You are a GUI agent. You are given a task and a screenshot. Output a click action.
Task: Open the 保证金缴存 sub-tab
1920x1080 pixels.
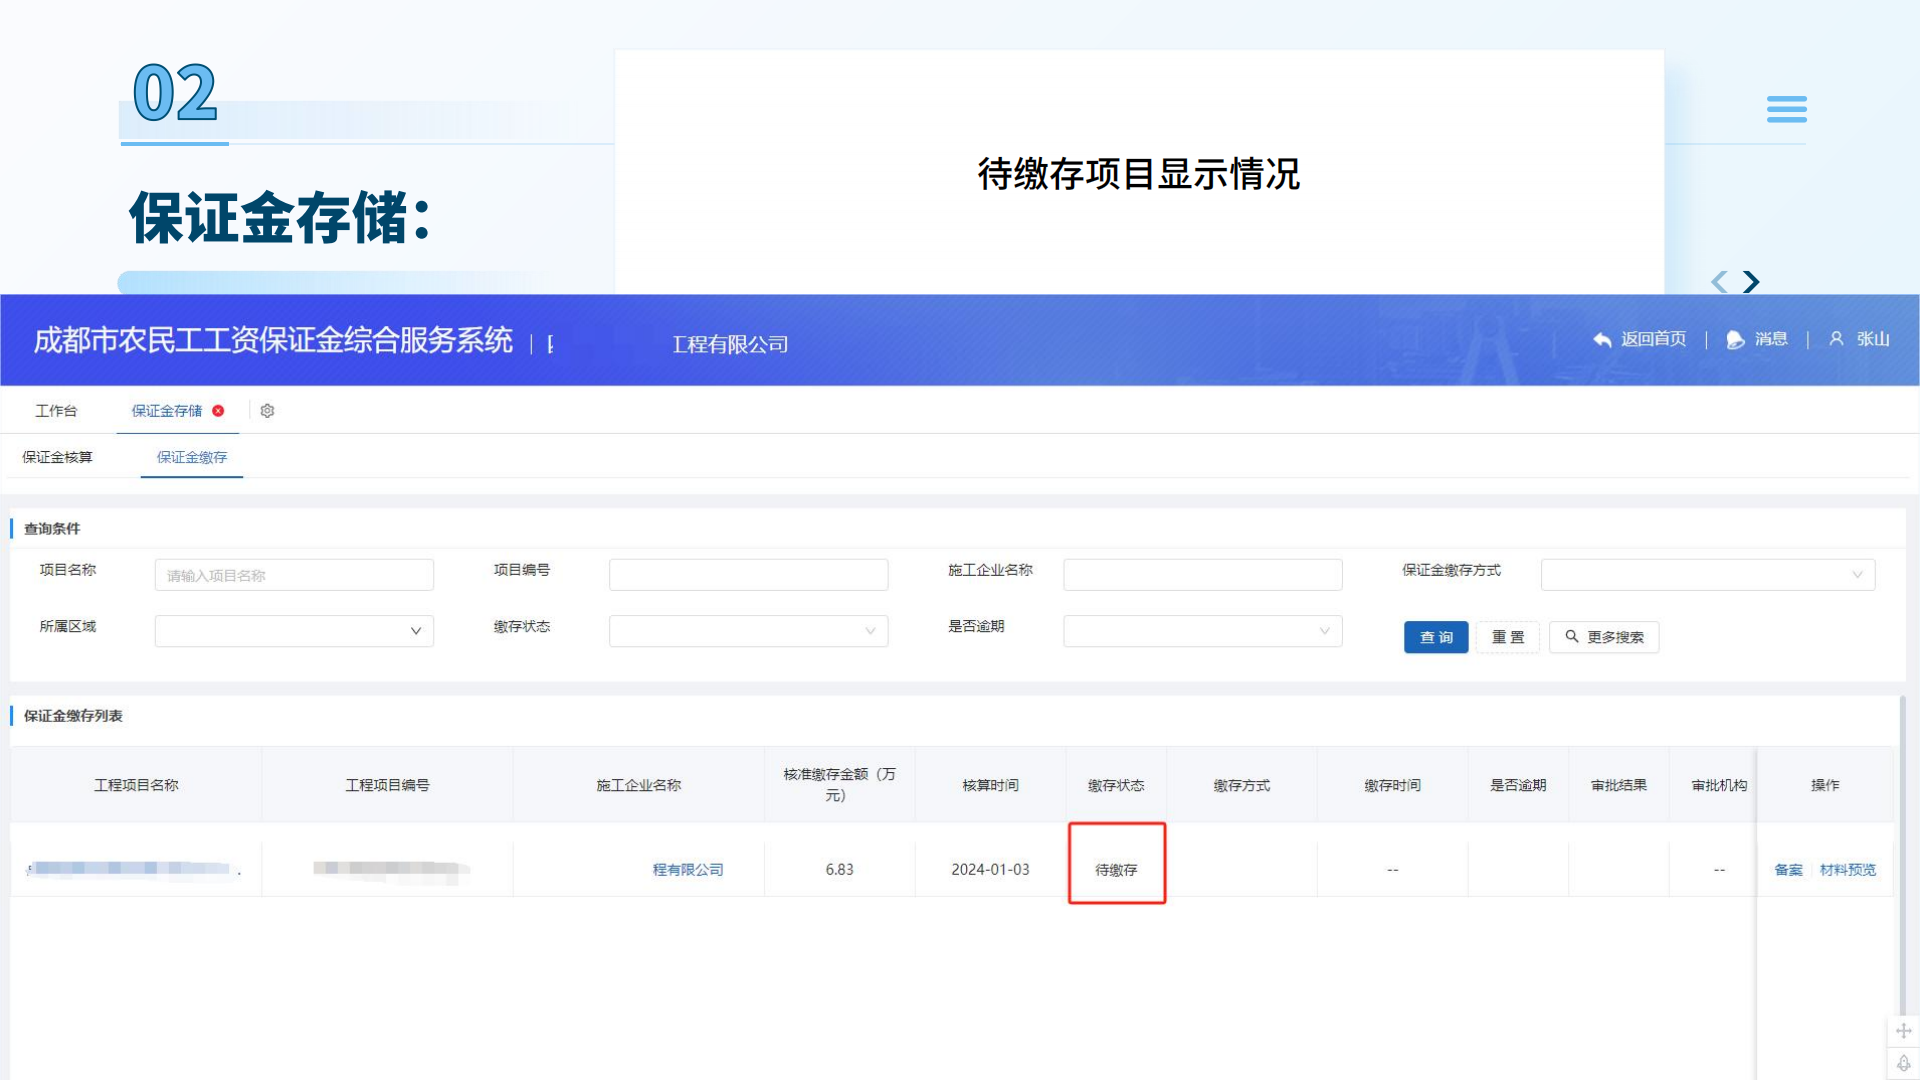(191, 457)
